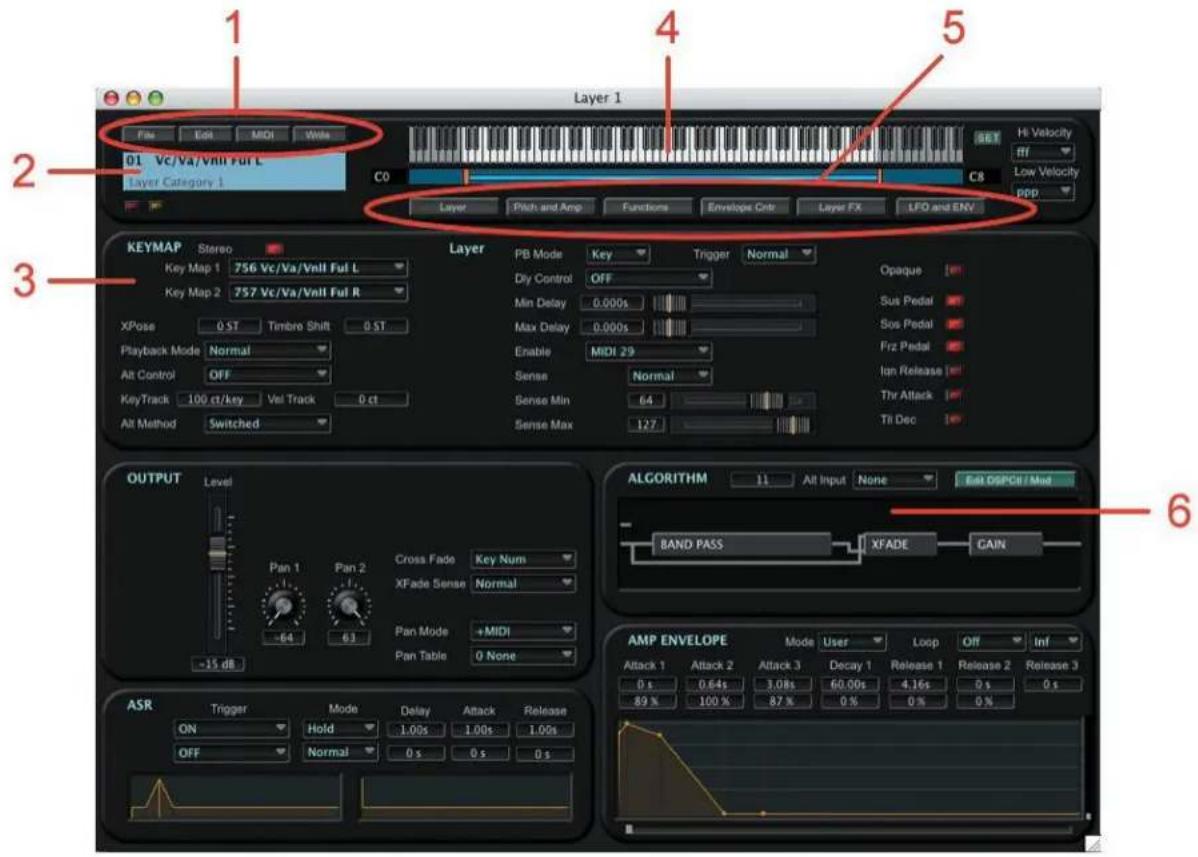Open ASR Trigger ON dropdown
The image size is (1198, 857).
(x=231, y=729)
